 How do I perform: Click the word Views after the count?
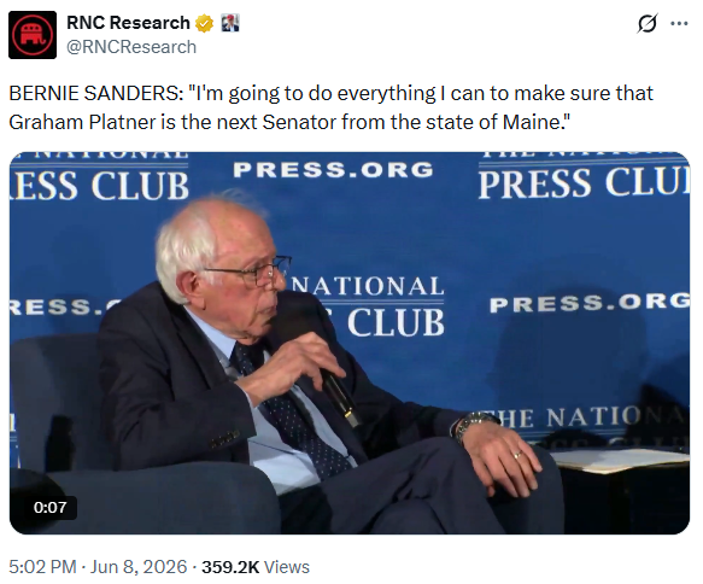287,567
